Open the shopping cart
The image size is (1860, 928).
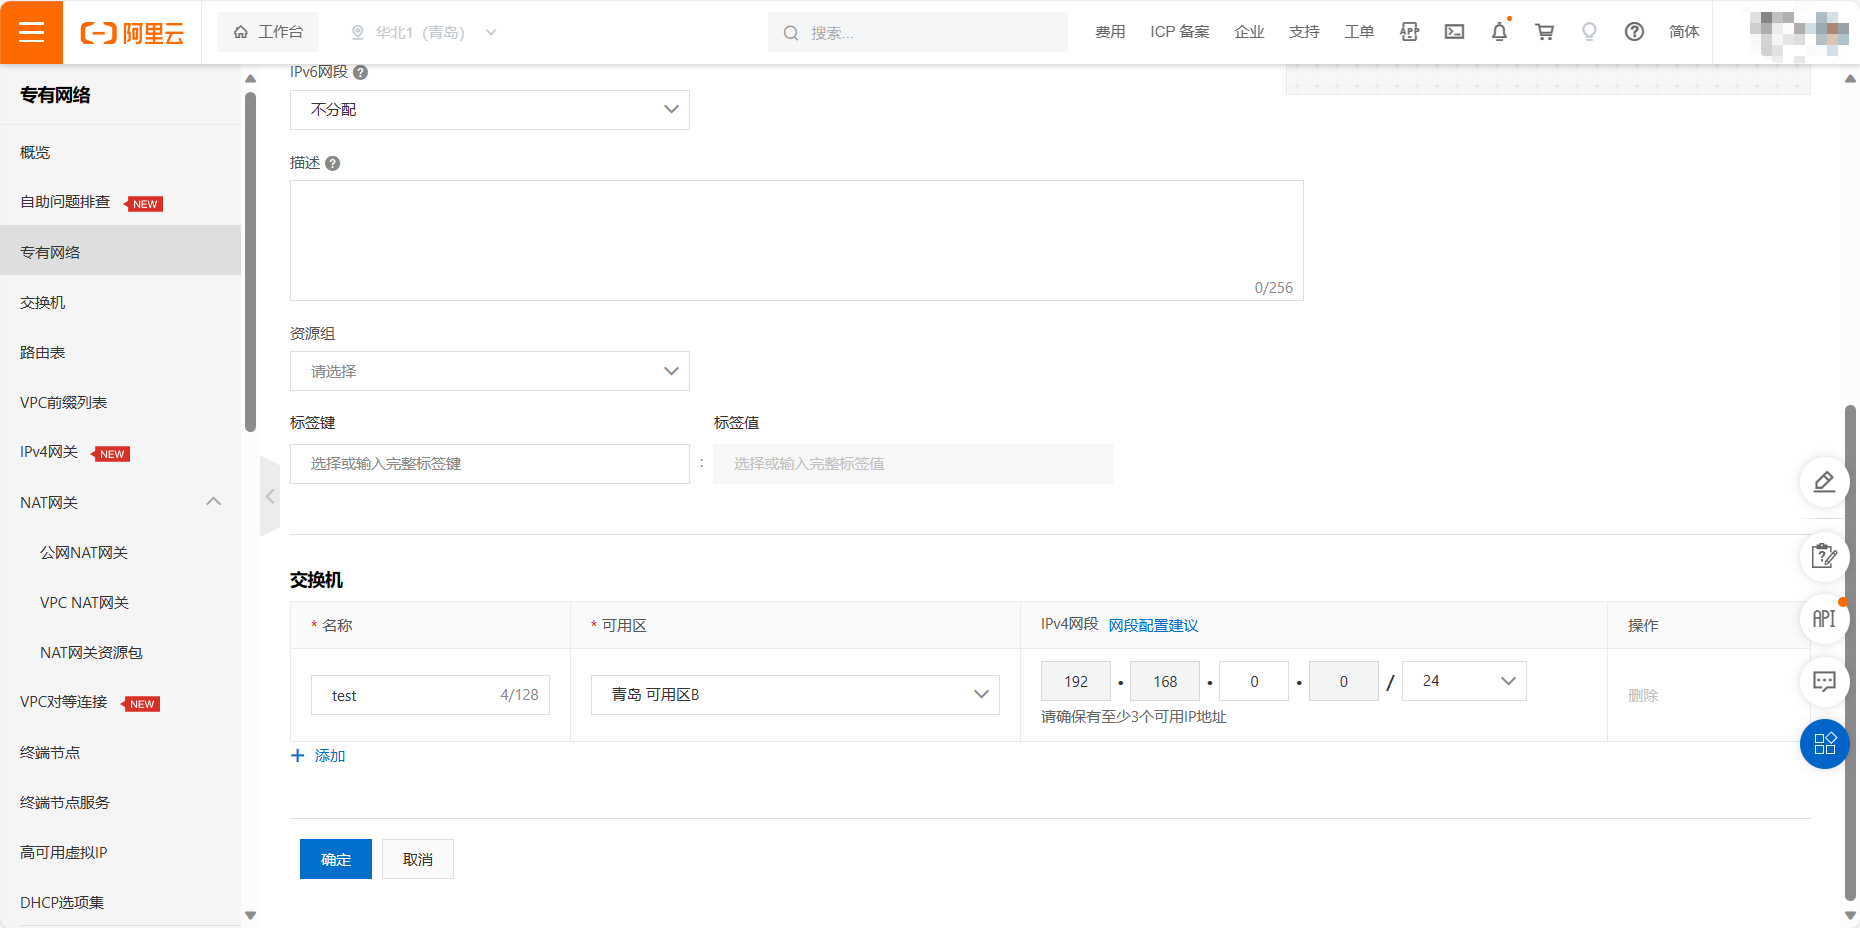tap(1544, 32)
